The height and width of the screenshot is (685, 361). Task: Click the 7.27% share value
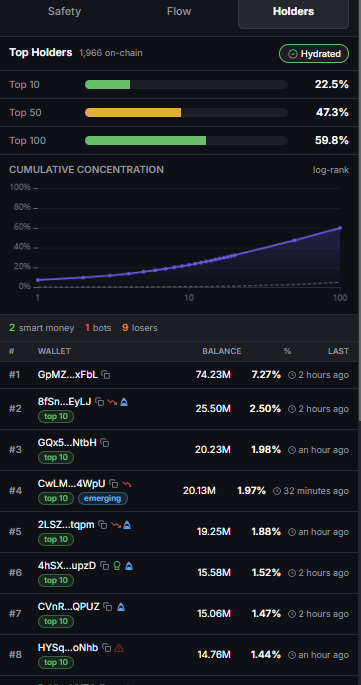coord(266,375)
